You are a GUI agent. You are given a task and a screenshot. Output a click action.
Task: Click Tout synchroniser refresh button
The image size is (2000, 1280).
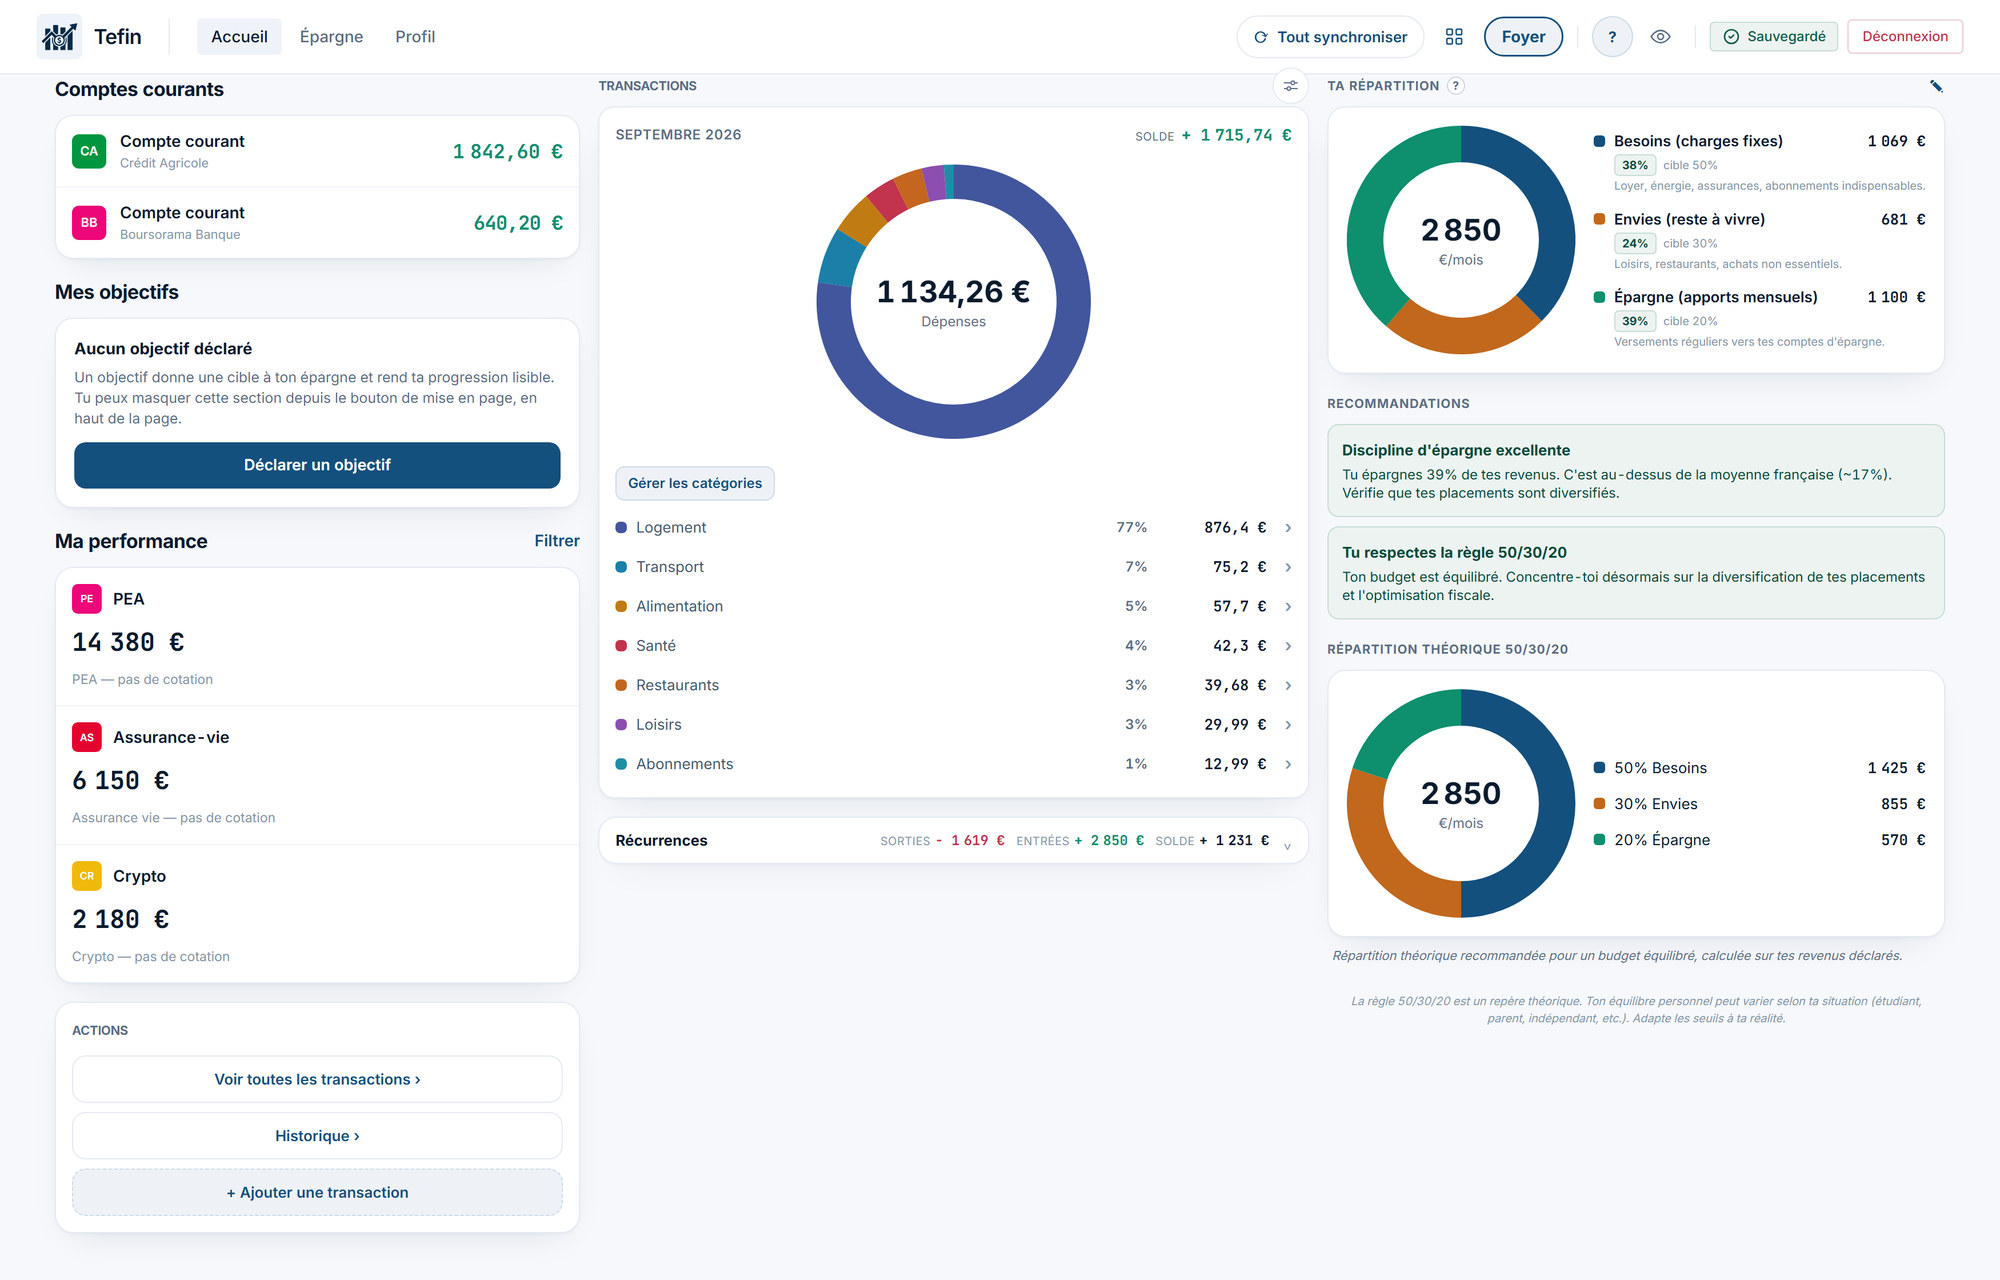[x=1330, y=37]
